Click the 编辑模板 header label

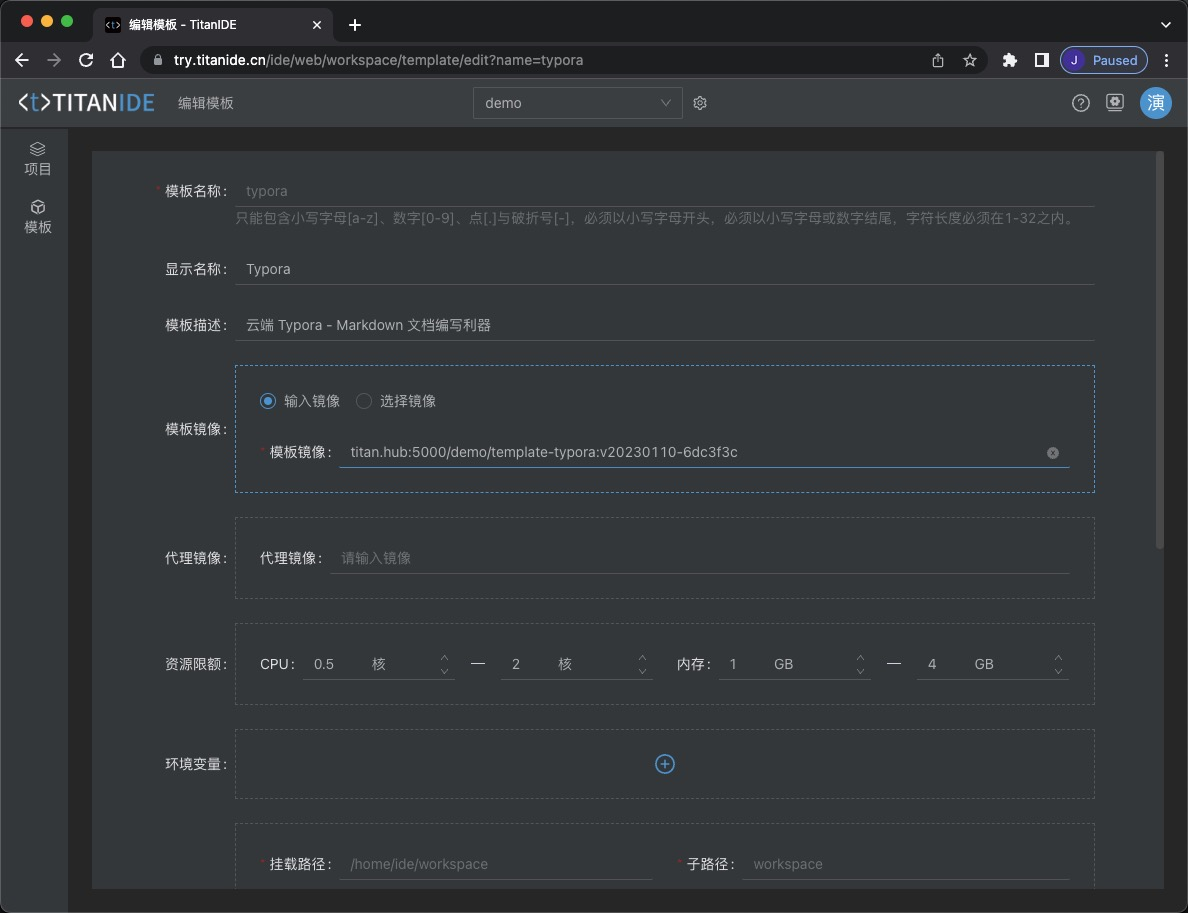(206, 103)
